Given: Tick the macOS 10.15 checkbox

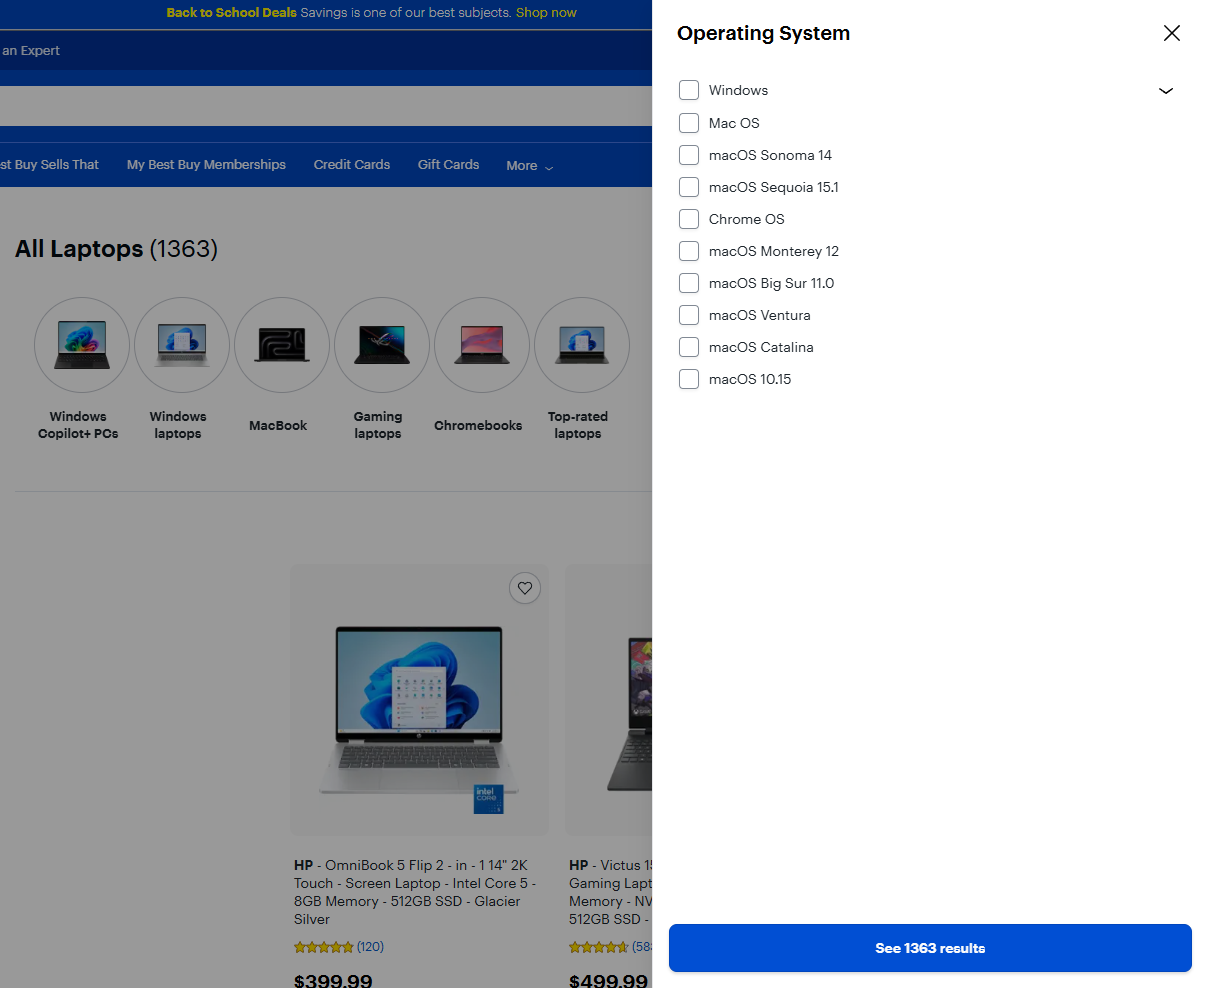Looking at the screenshot, I should tap(689, 379).
